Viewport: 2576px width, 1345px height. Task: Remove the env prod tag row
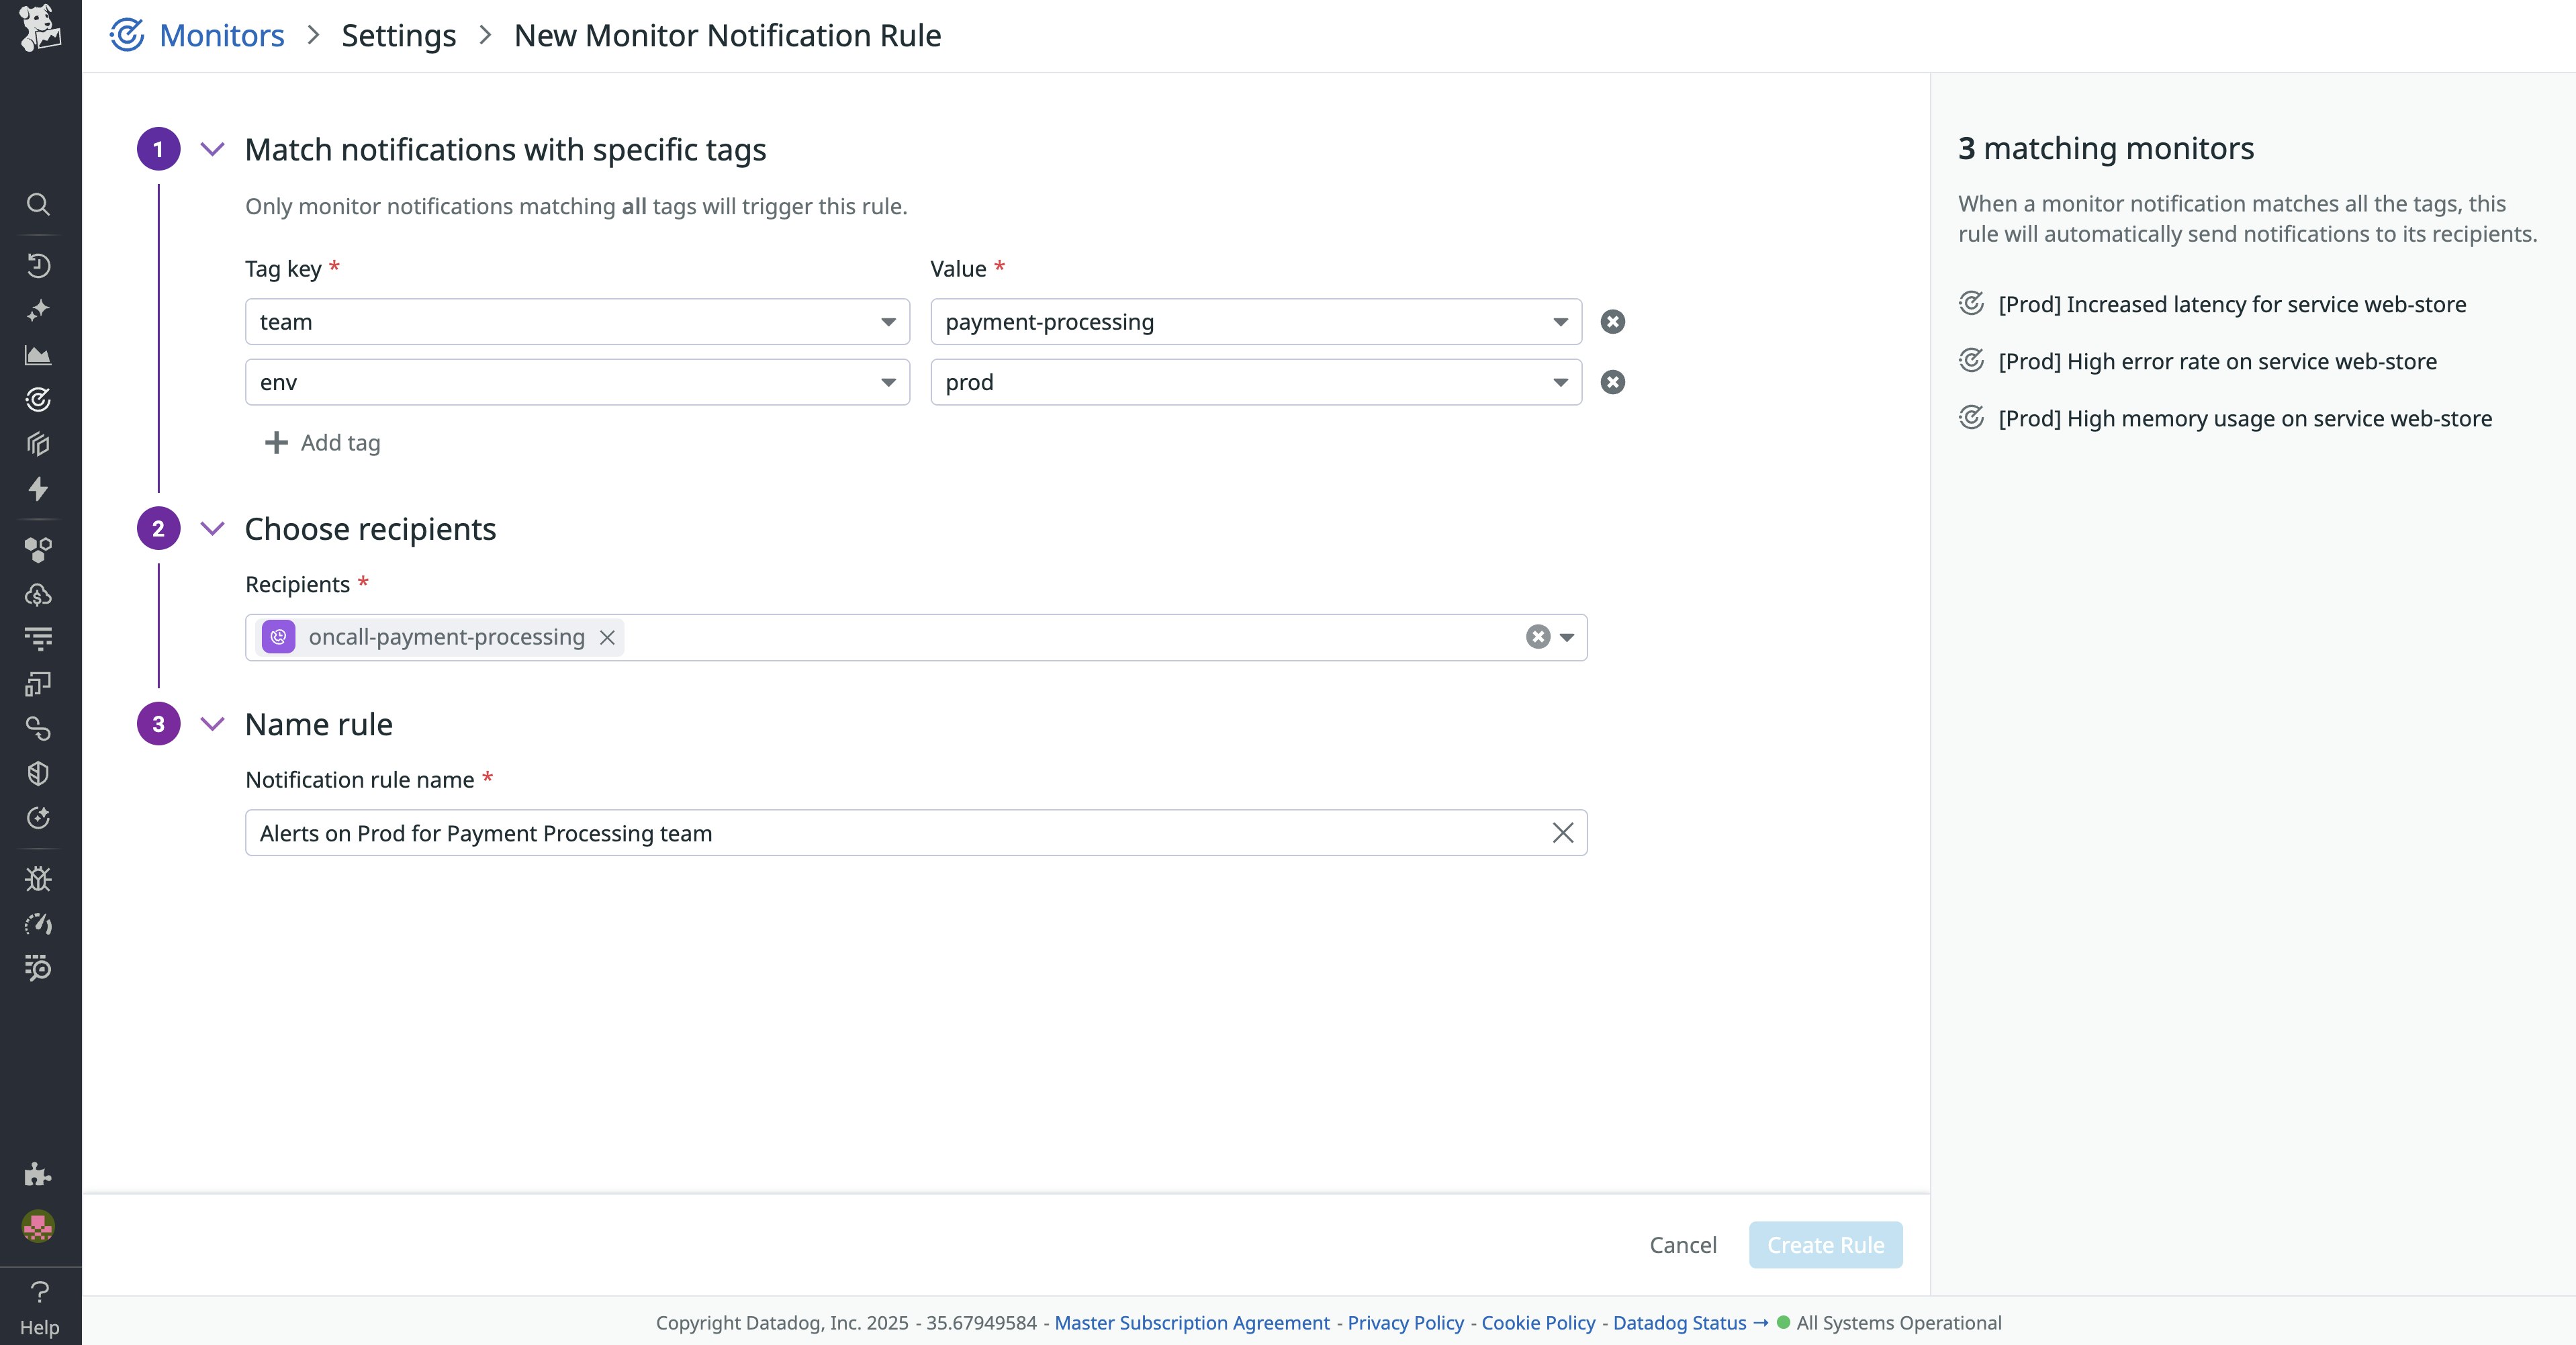click(x=1612, y=382)
